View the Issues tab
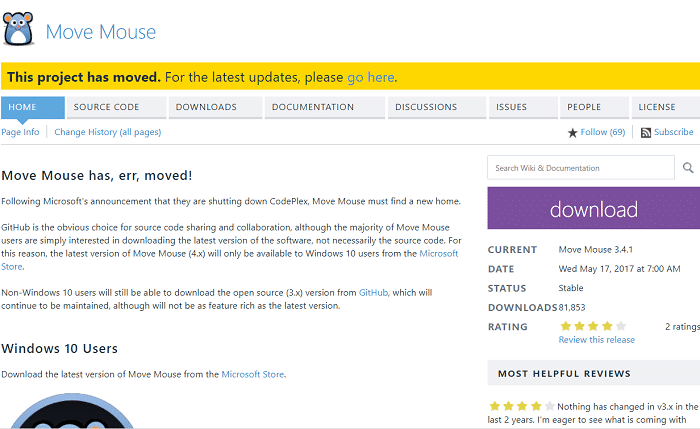The image size is (700, 429). (x=523, y=107)
